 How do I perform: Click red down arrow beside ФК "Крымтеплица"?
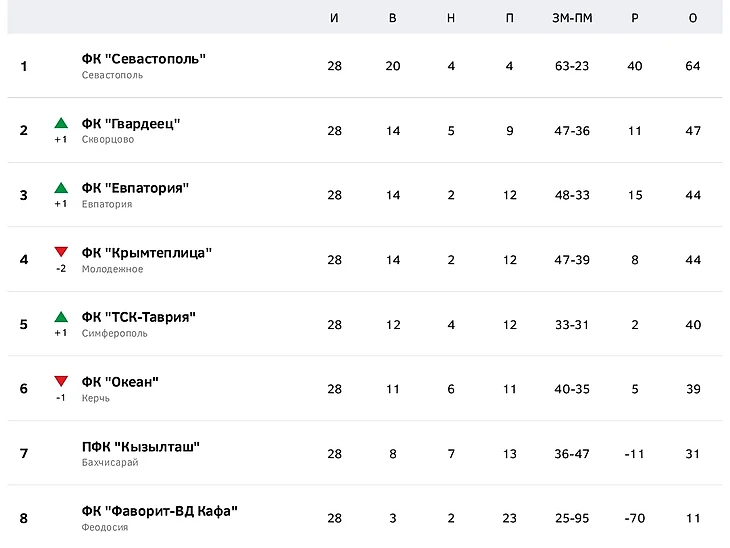pos(61,252)
